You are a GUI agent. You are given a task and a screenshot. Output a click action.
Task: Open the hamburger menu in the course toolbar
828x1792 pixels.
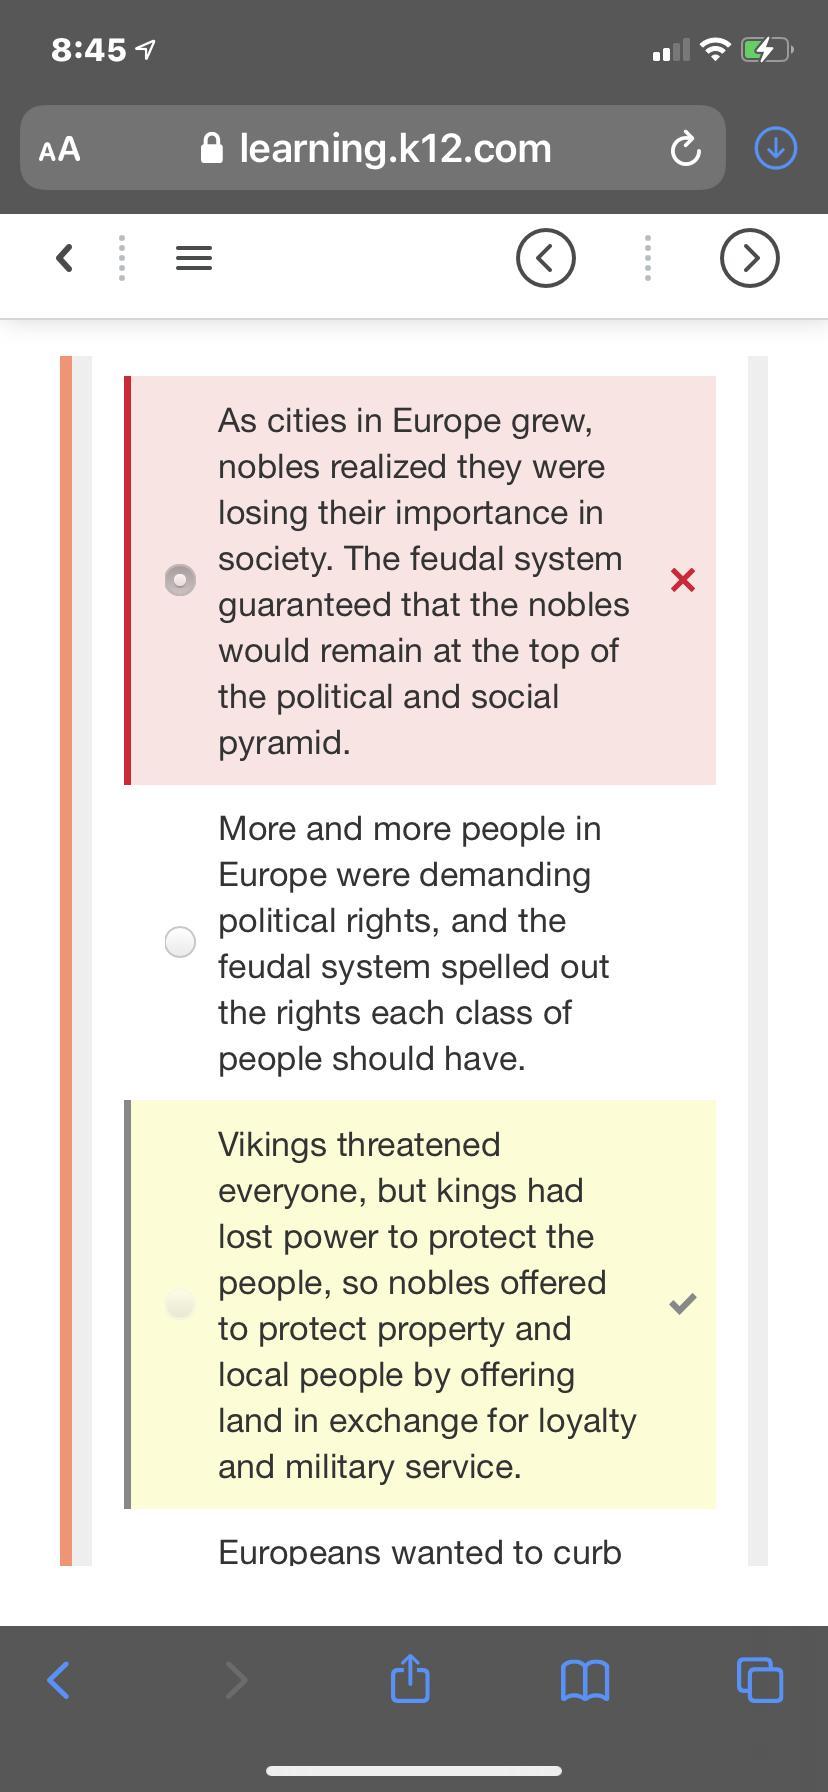[x=194, y=258]
